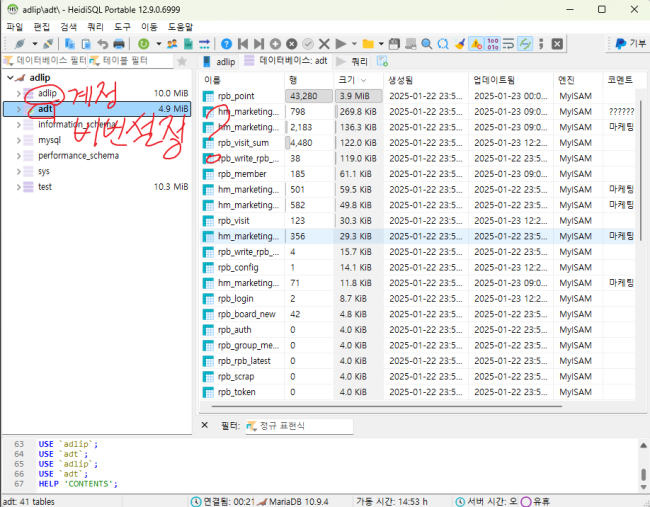Image resolution: width=650 pixels, height=507 pixels.
Task: Select the rpb_point table row
Action: click(417, 96)
